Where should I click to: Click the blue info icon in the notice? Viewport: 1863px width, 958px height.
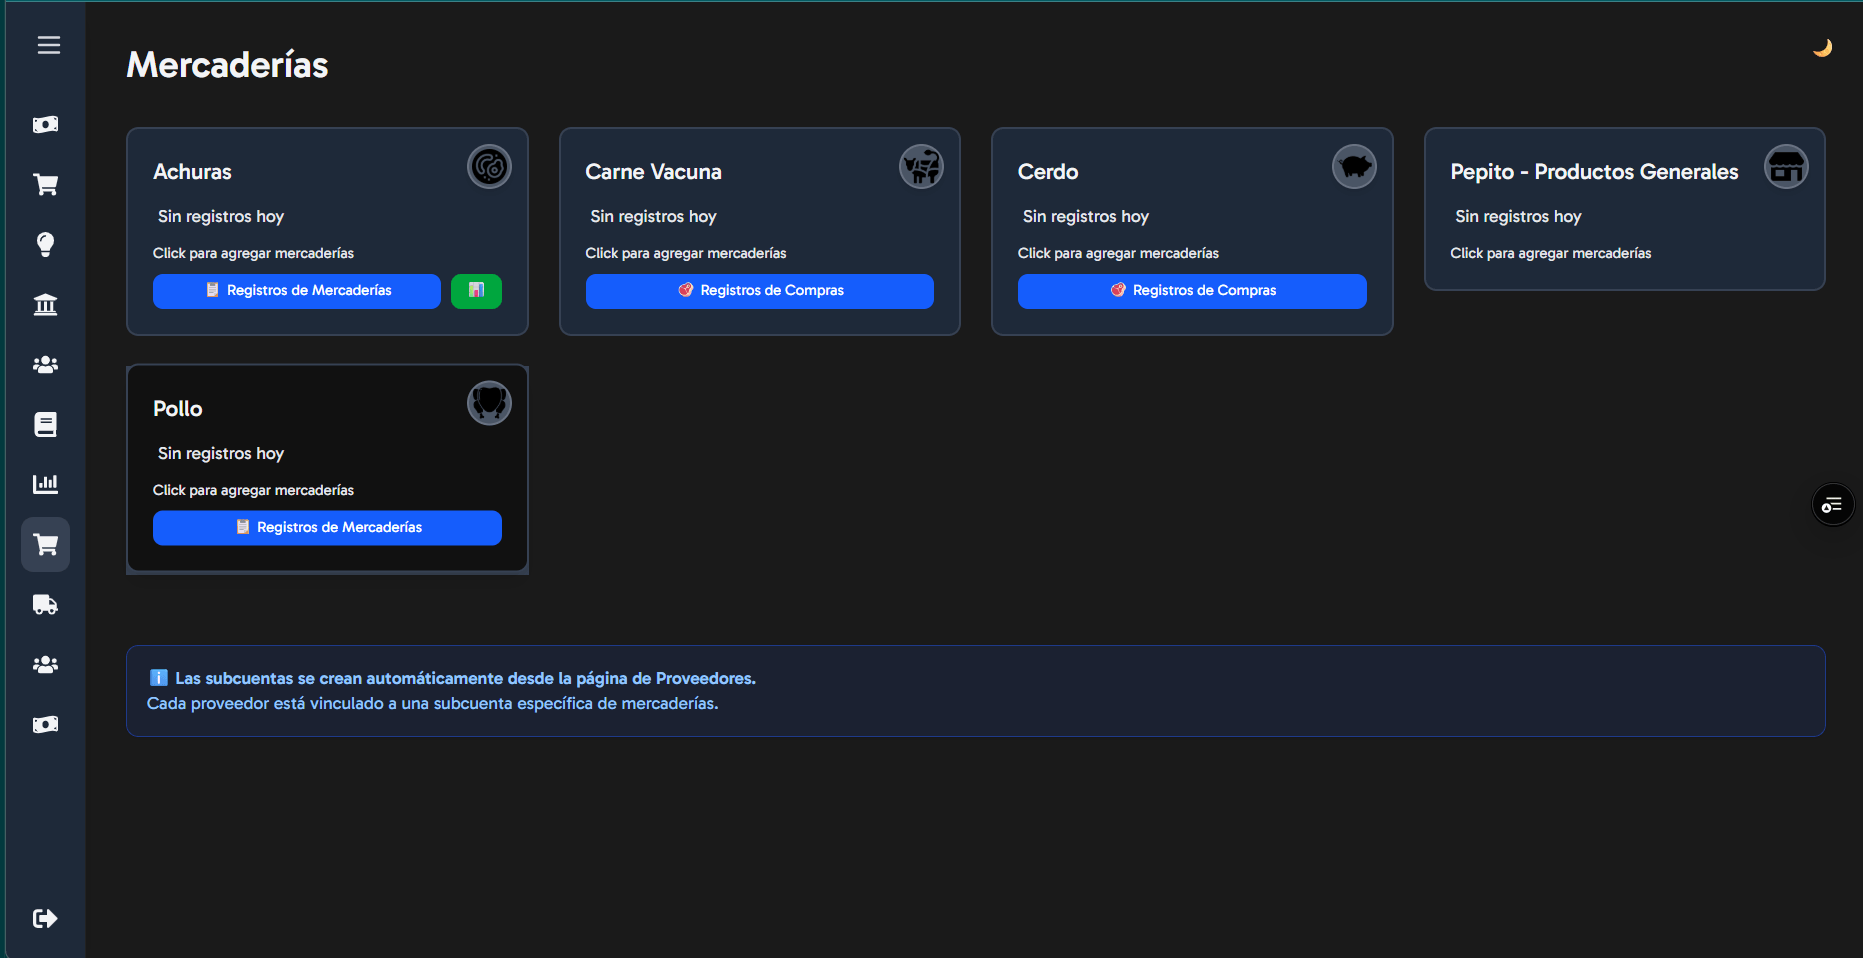coord(158,678)
